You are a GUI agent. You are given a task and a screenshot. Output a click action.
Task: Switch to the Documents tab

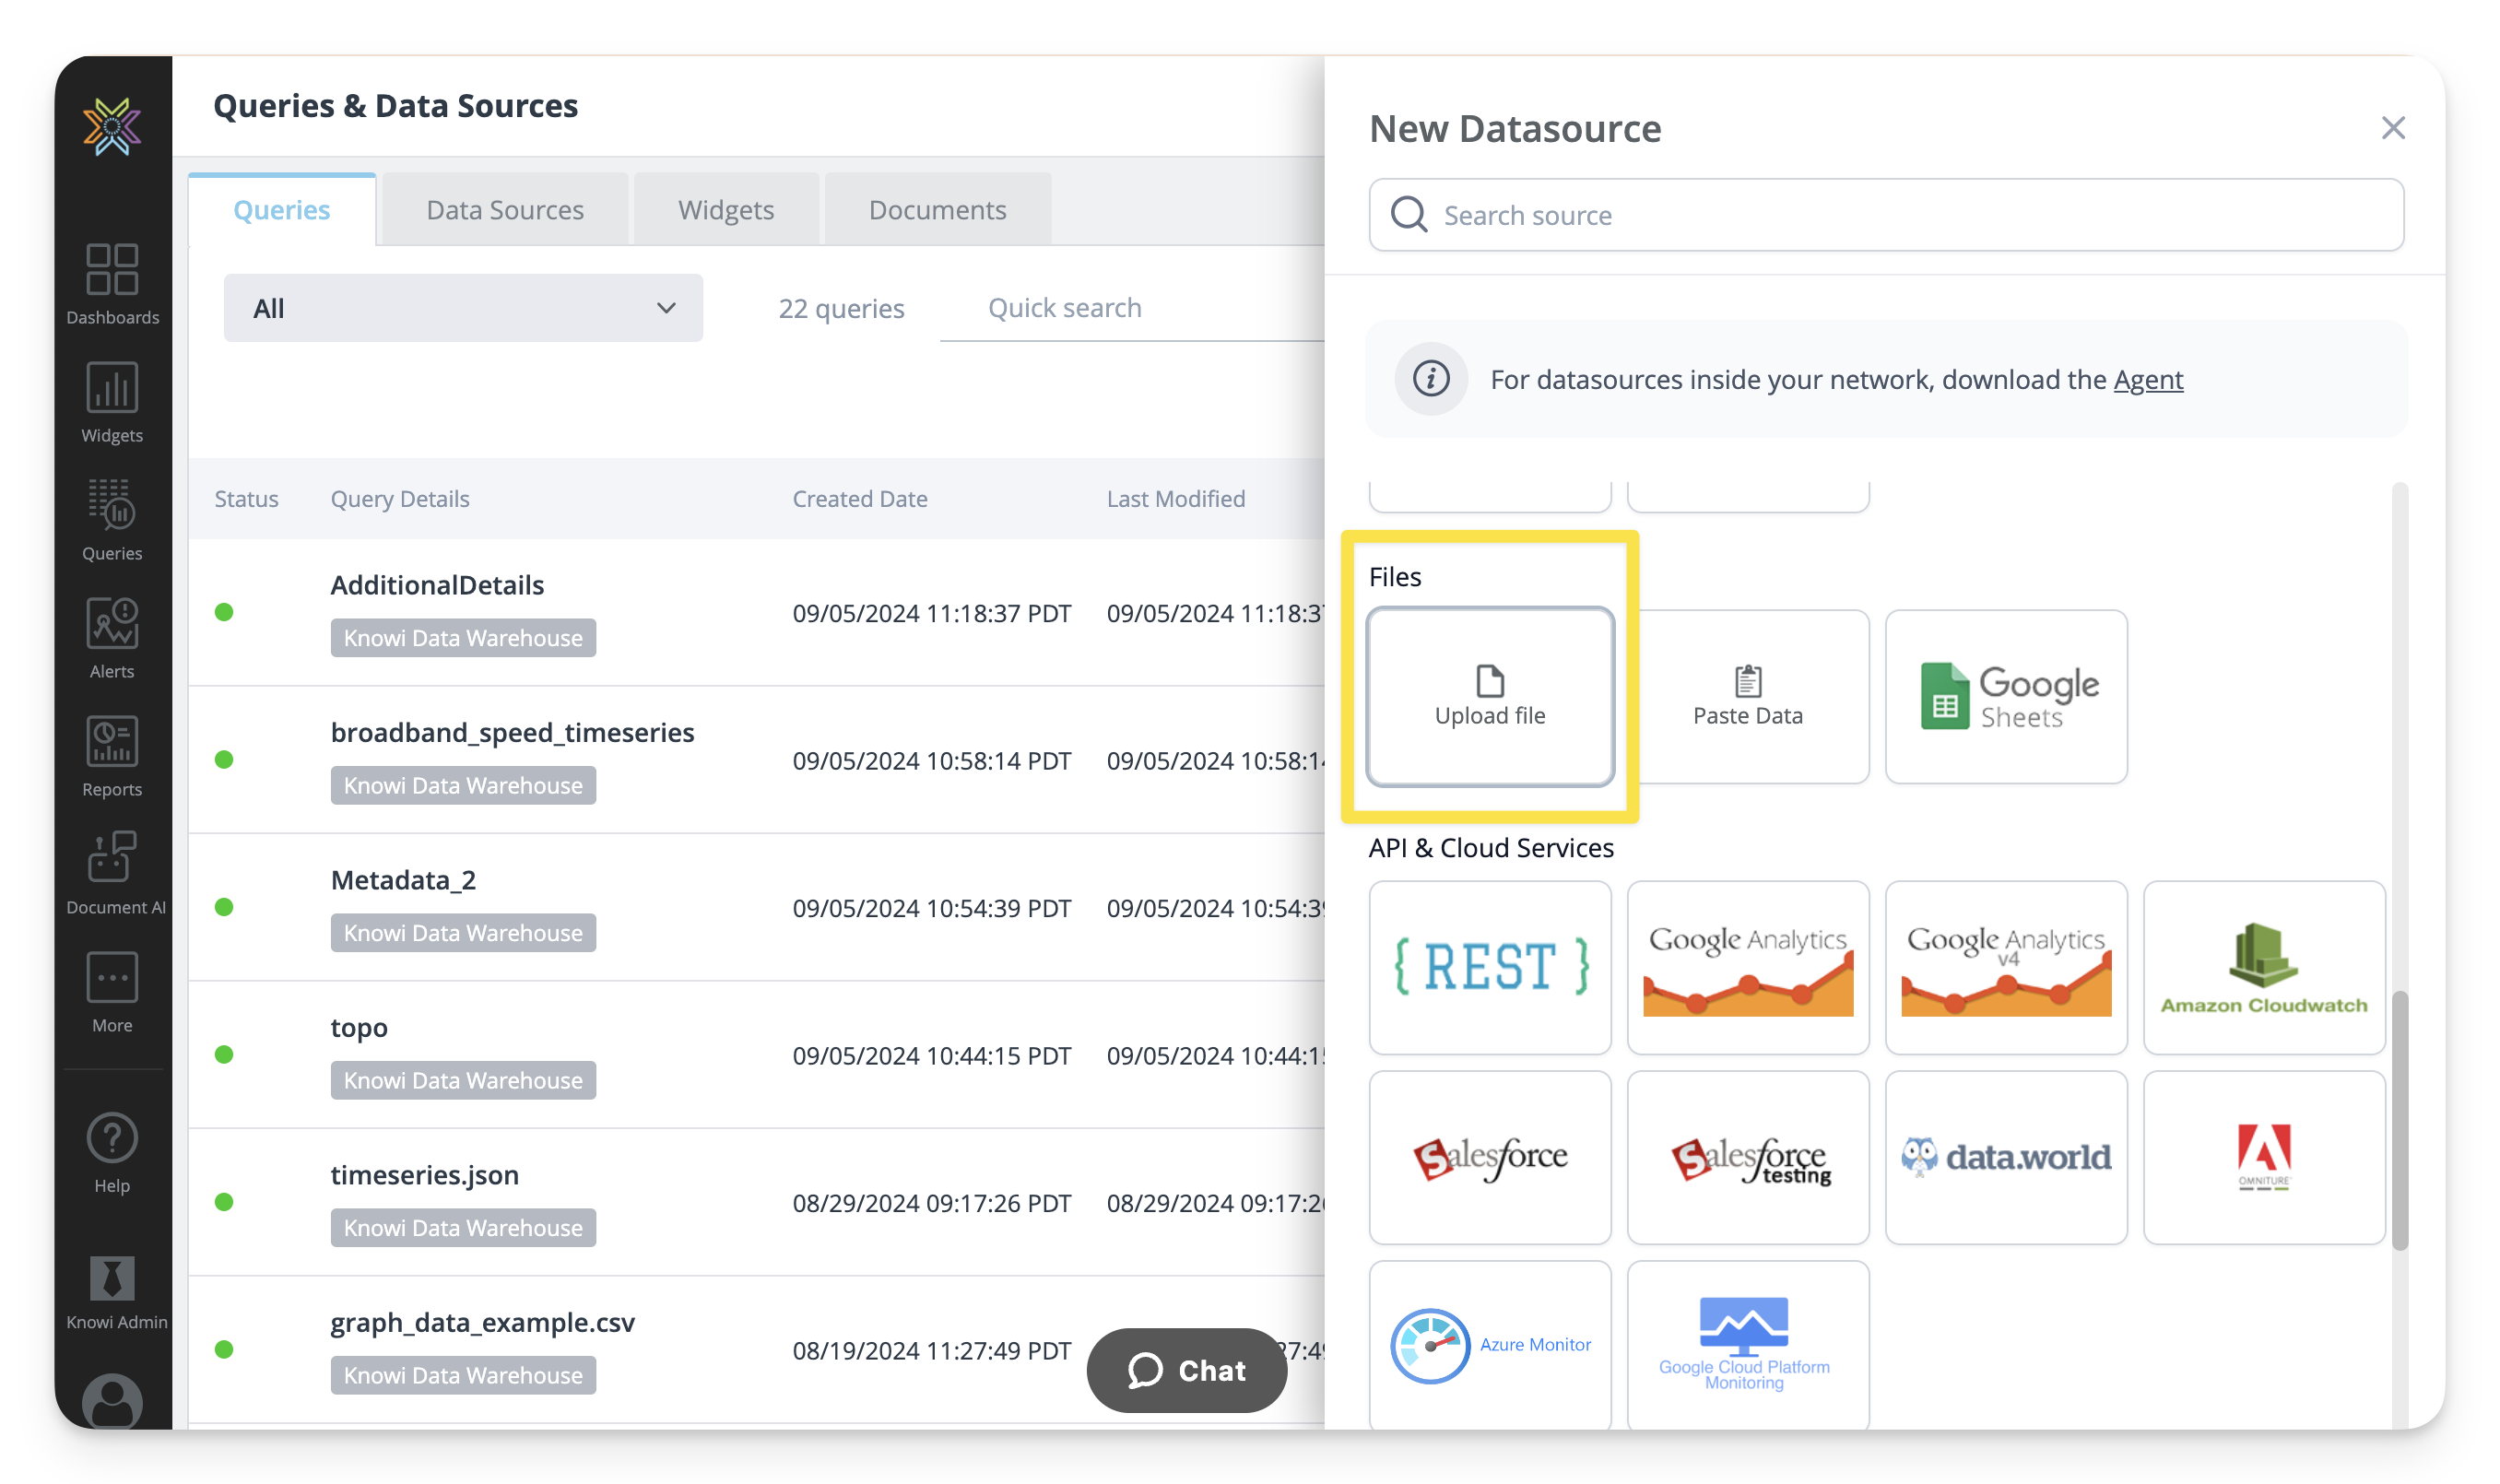click(937, 210)
